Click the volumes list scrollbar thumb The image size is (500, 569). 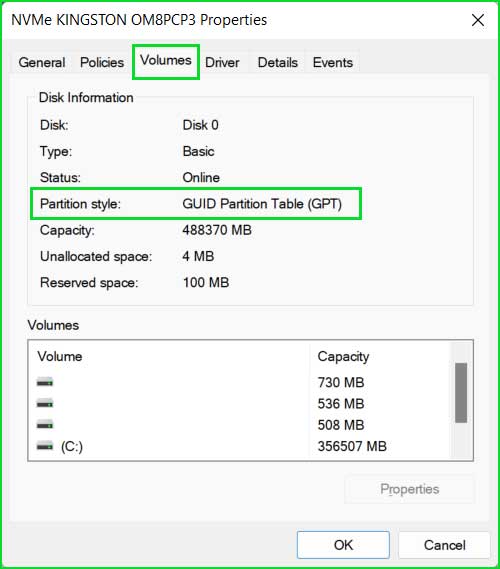pos(461,393)
